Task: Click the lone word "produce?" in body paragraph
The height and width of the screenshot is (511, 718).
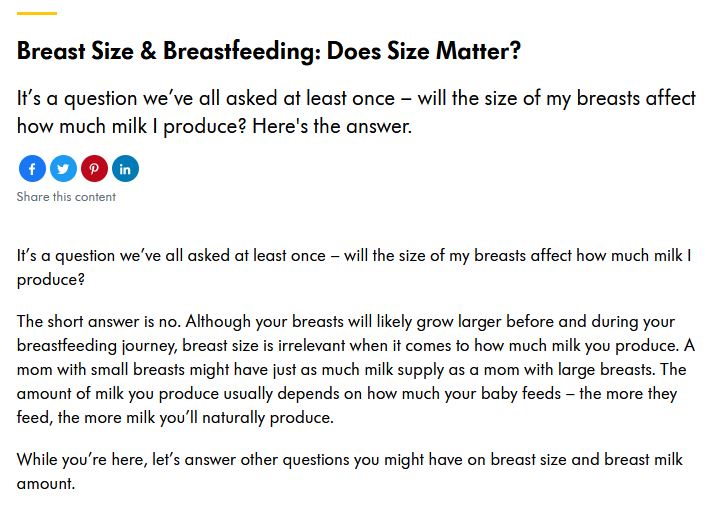Action: coord(51,280)
